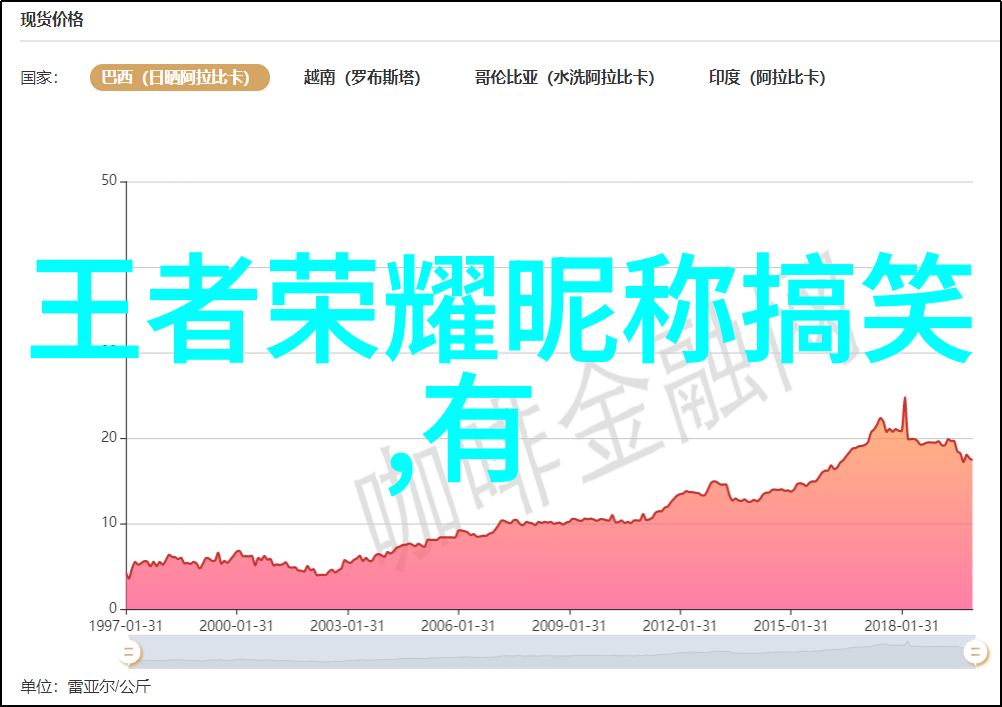This screenshot has width=1002, height=707.
Task: Click the 1997-01-31 x-axis label
Action: click(126, 626)
